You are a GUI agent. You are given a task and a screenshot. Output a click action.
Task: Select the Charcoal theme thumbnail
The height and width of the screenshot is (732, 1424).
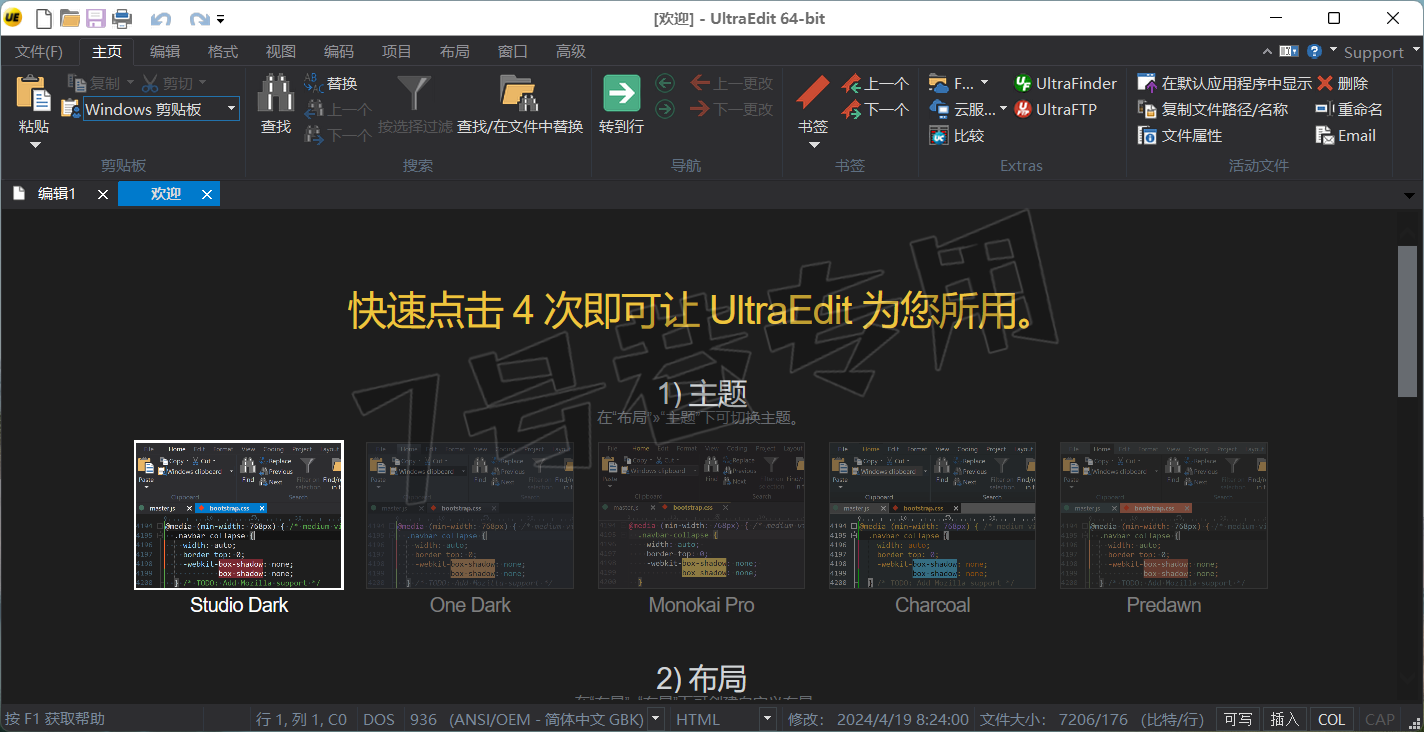tap(932, 515)
